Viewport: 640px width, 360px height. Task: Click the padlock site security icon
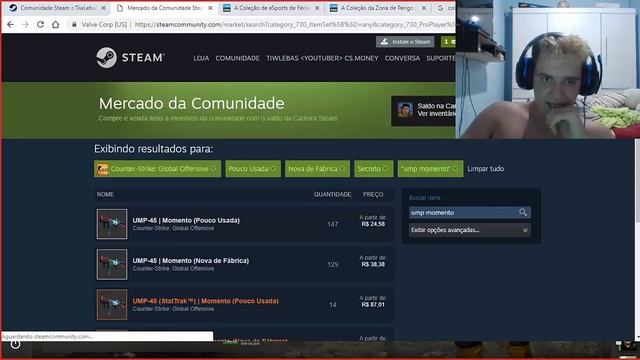[74, 24]
